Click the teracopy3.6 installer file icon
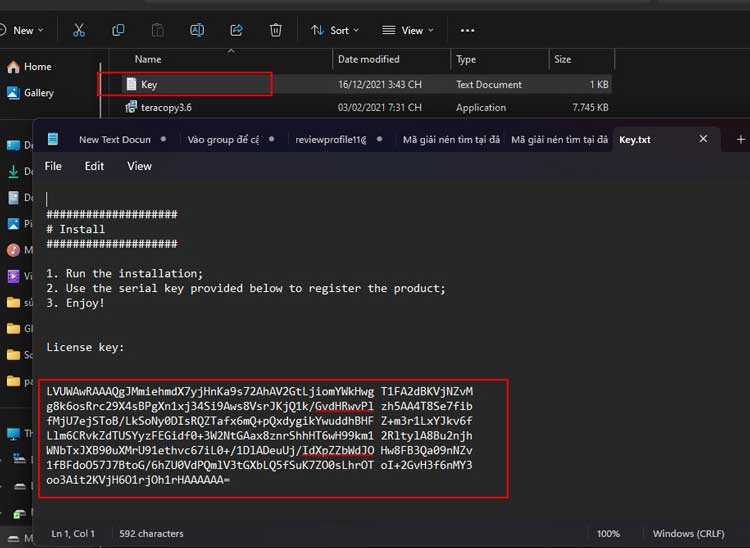Screen dimensions: 750x548 click(131, 107)
